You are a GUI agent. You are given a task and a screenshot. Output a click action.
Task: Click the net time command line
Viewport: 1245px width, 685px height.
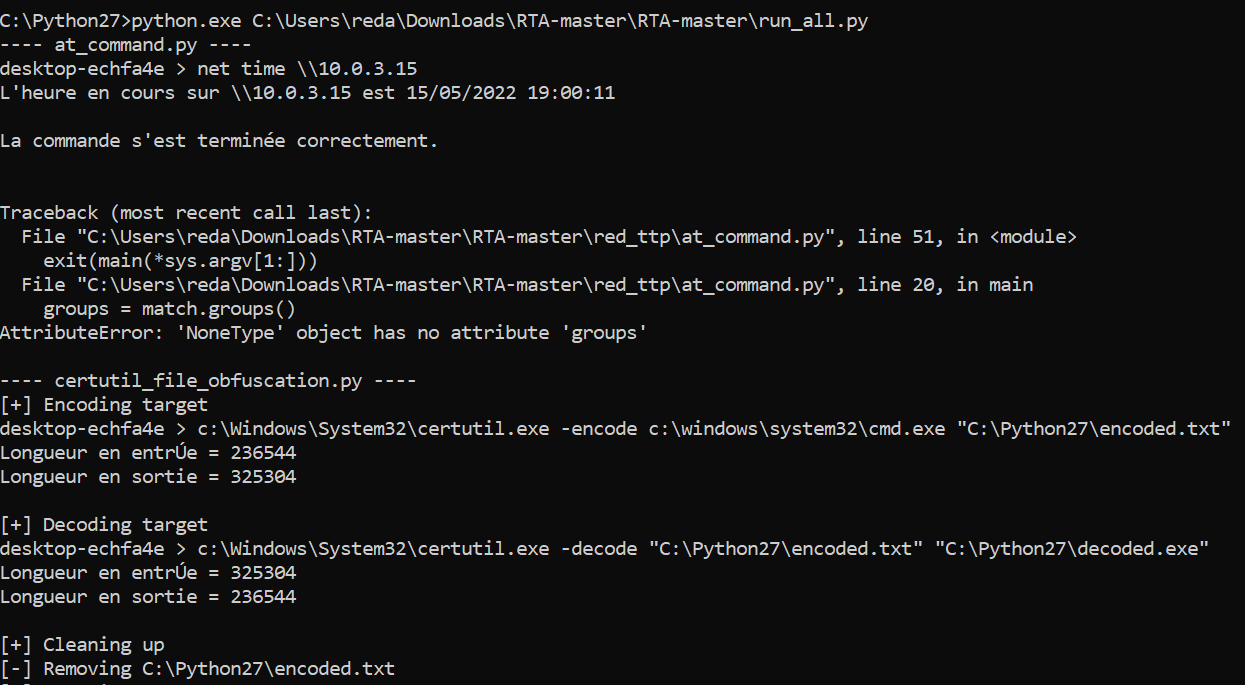(x=208, y=69)
